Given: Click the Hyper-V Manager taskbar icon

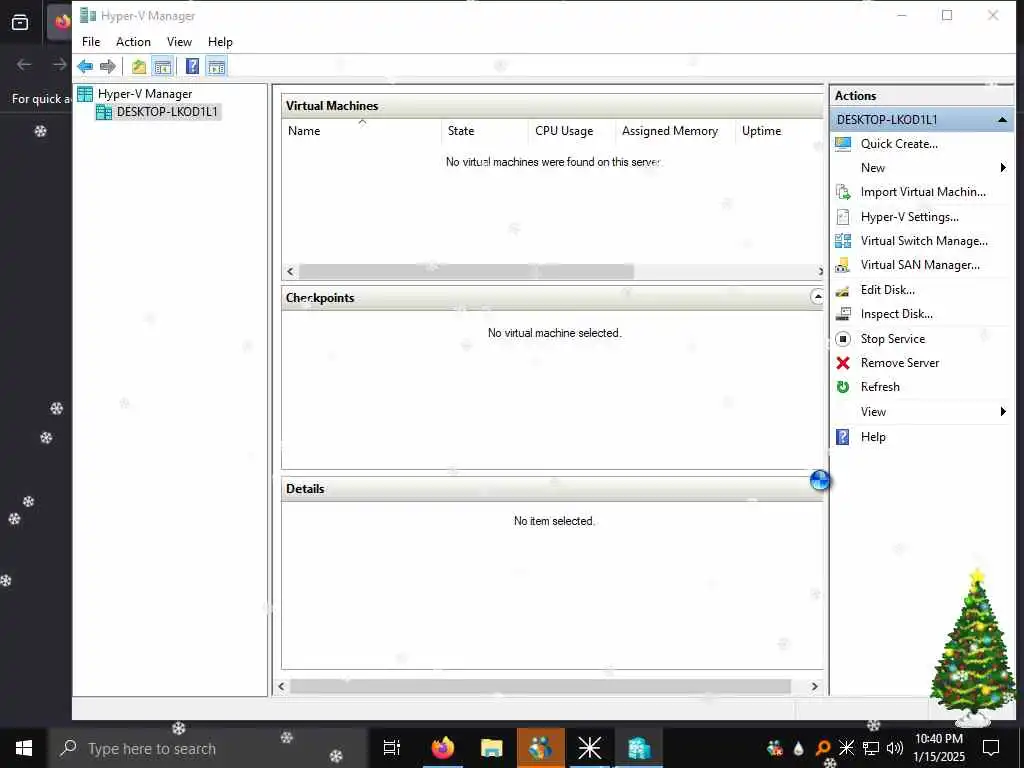Looking at the screenshot, I should click(639, 748).
